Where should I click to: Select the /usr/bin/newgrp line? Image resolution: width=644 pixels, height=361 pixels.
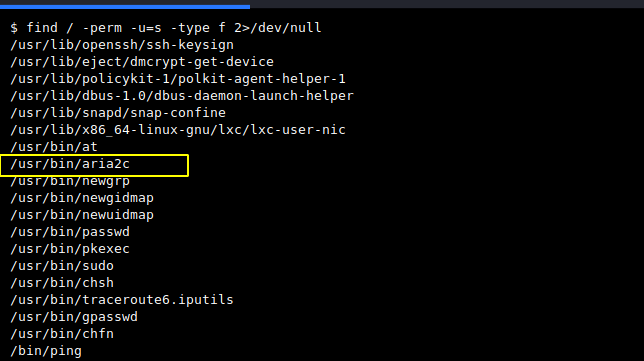coord(70,181)
